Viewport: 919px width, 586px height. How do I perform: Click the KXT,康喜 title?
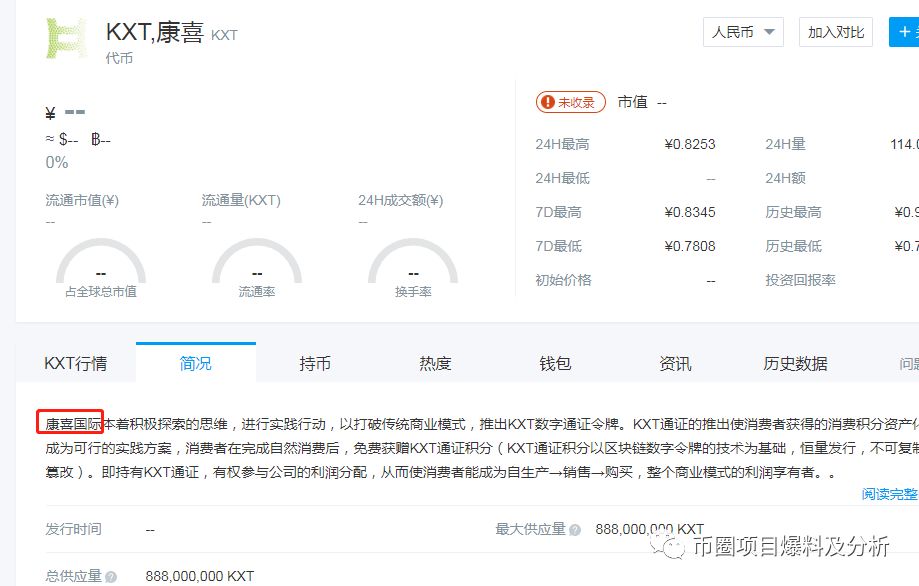coord(155,32)
